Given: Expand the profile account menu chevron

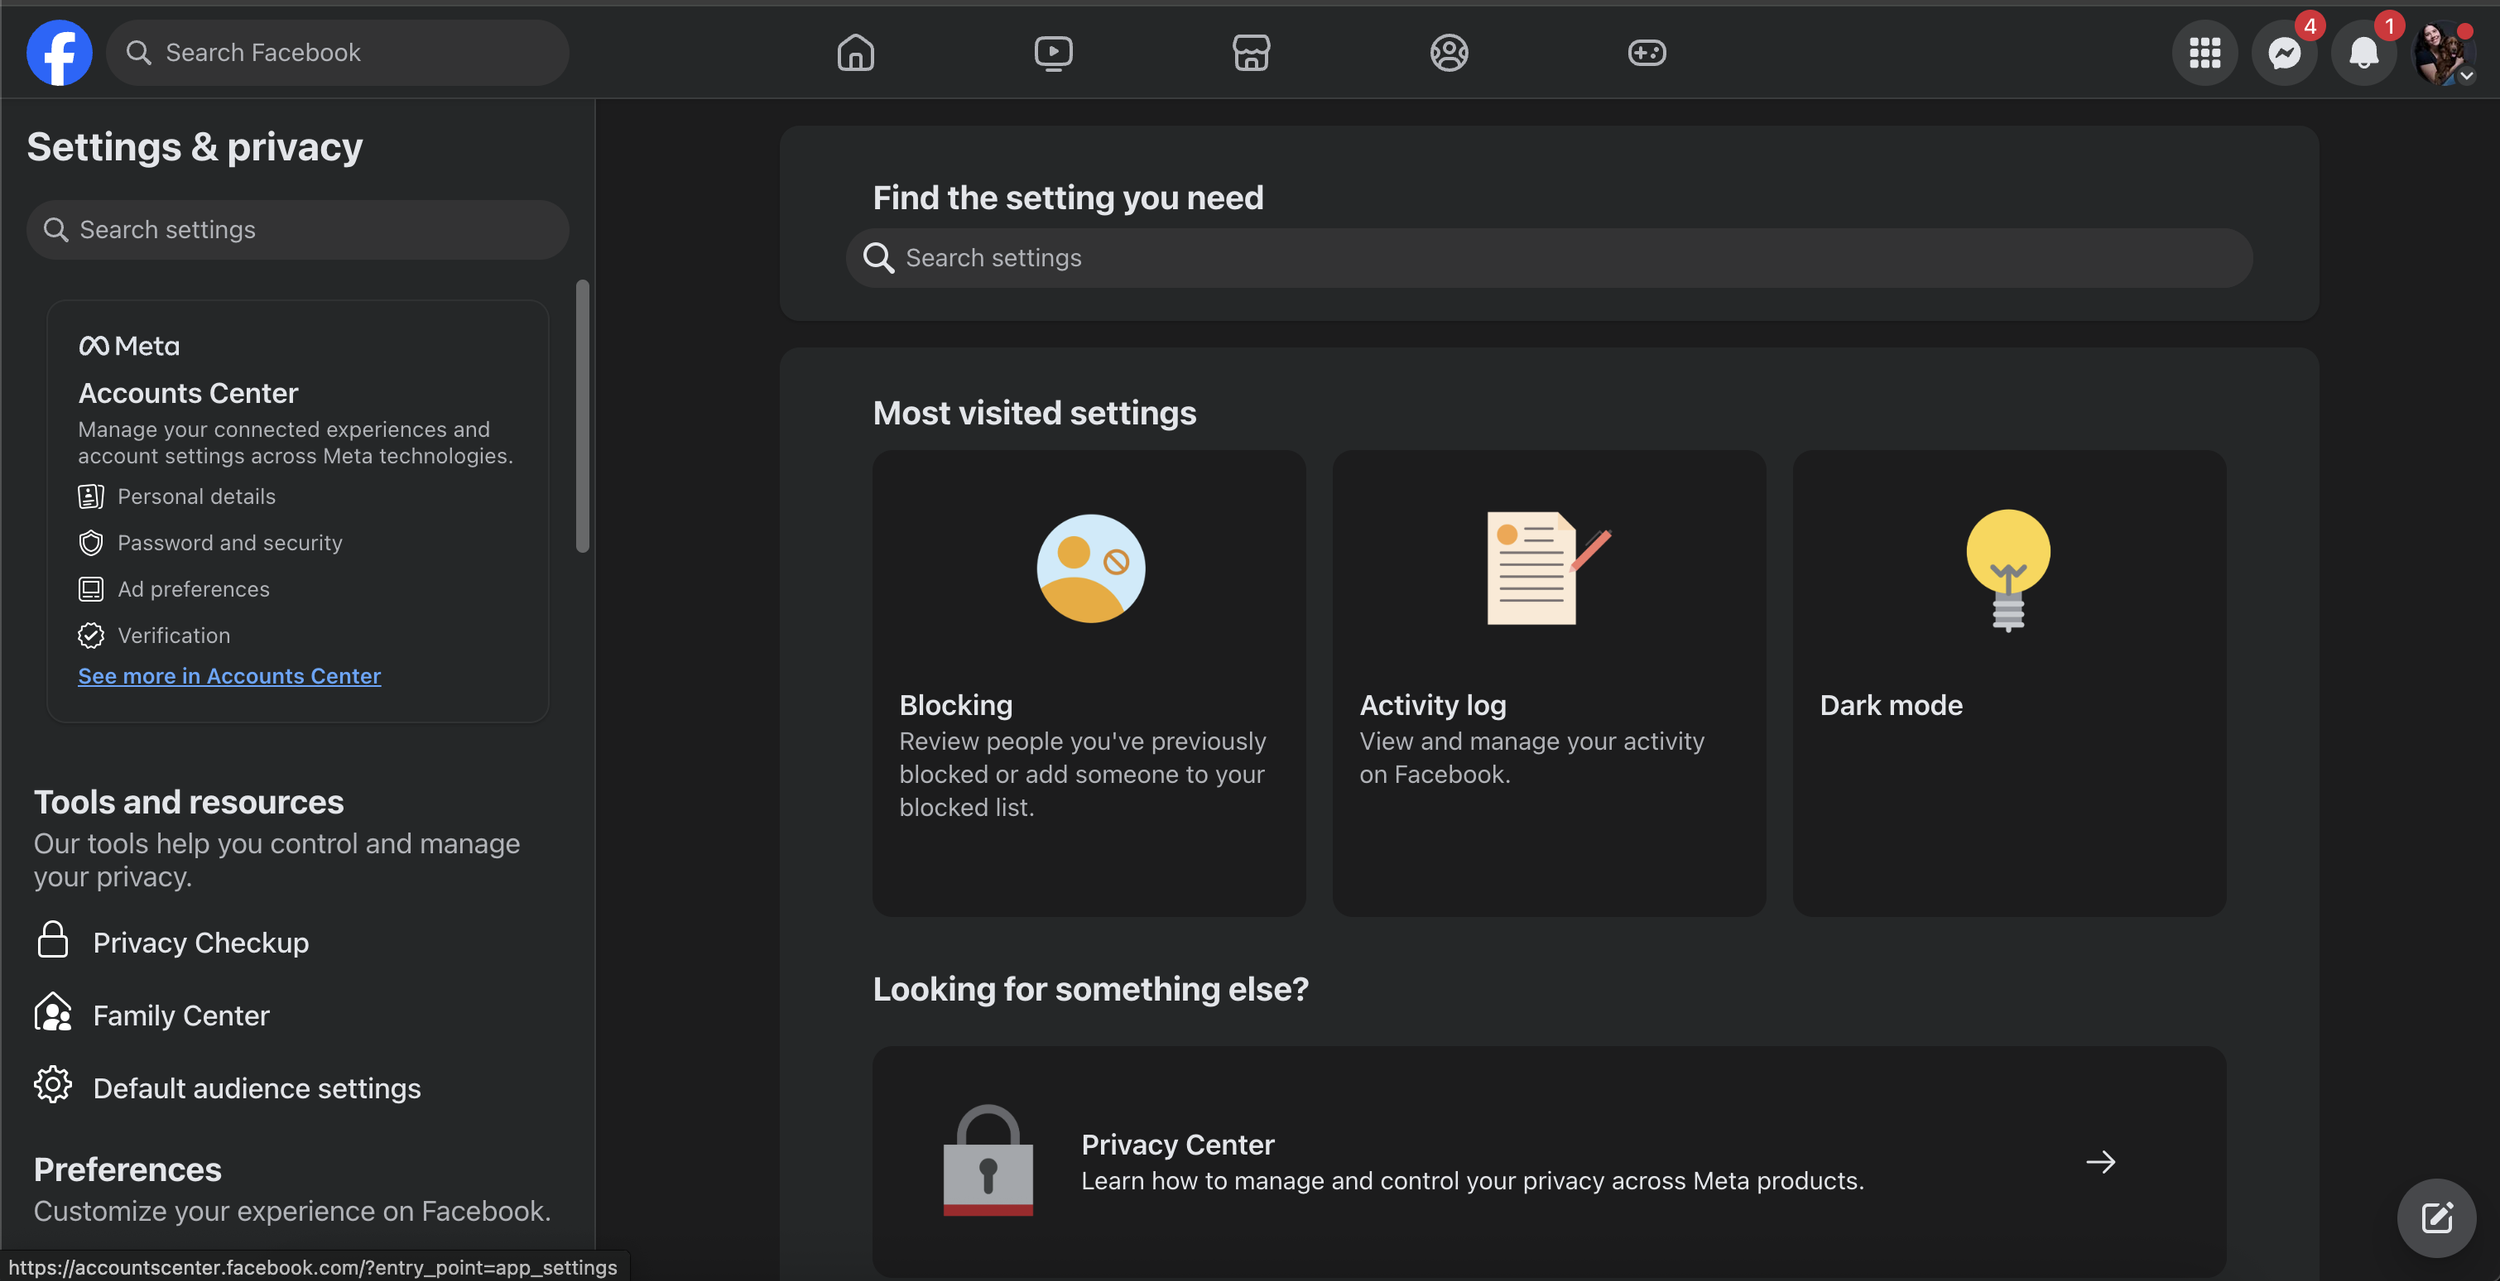Looking at the screenshot, I should click(x=2468, y=75).
